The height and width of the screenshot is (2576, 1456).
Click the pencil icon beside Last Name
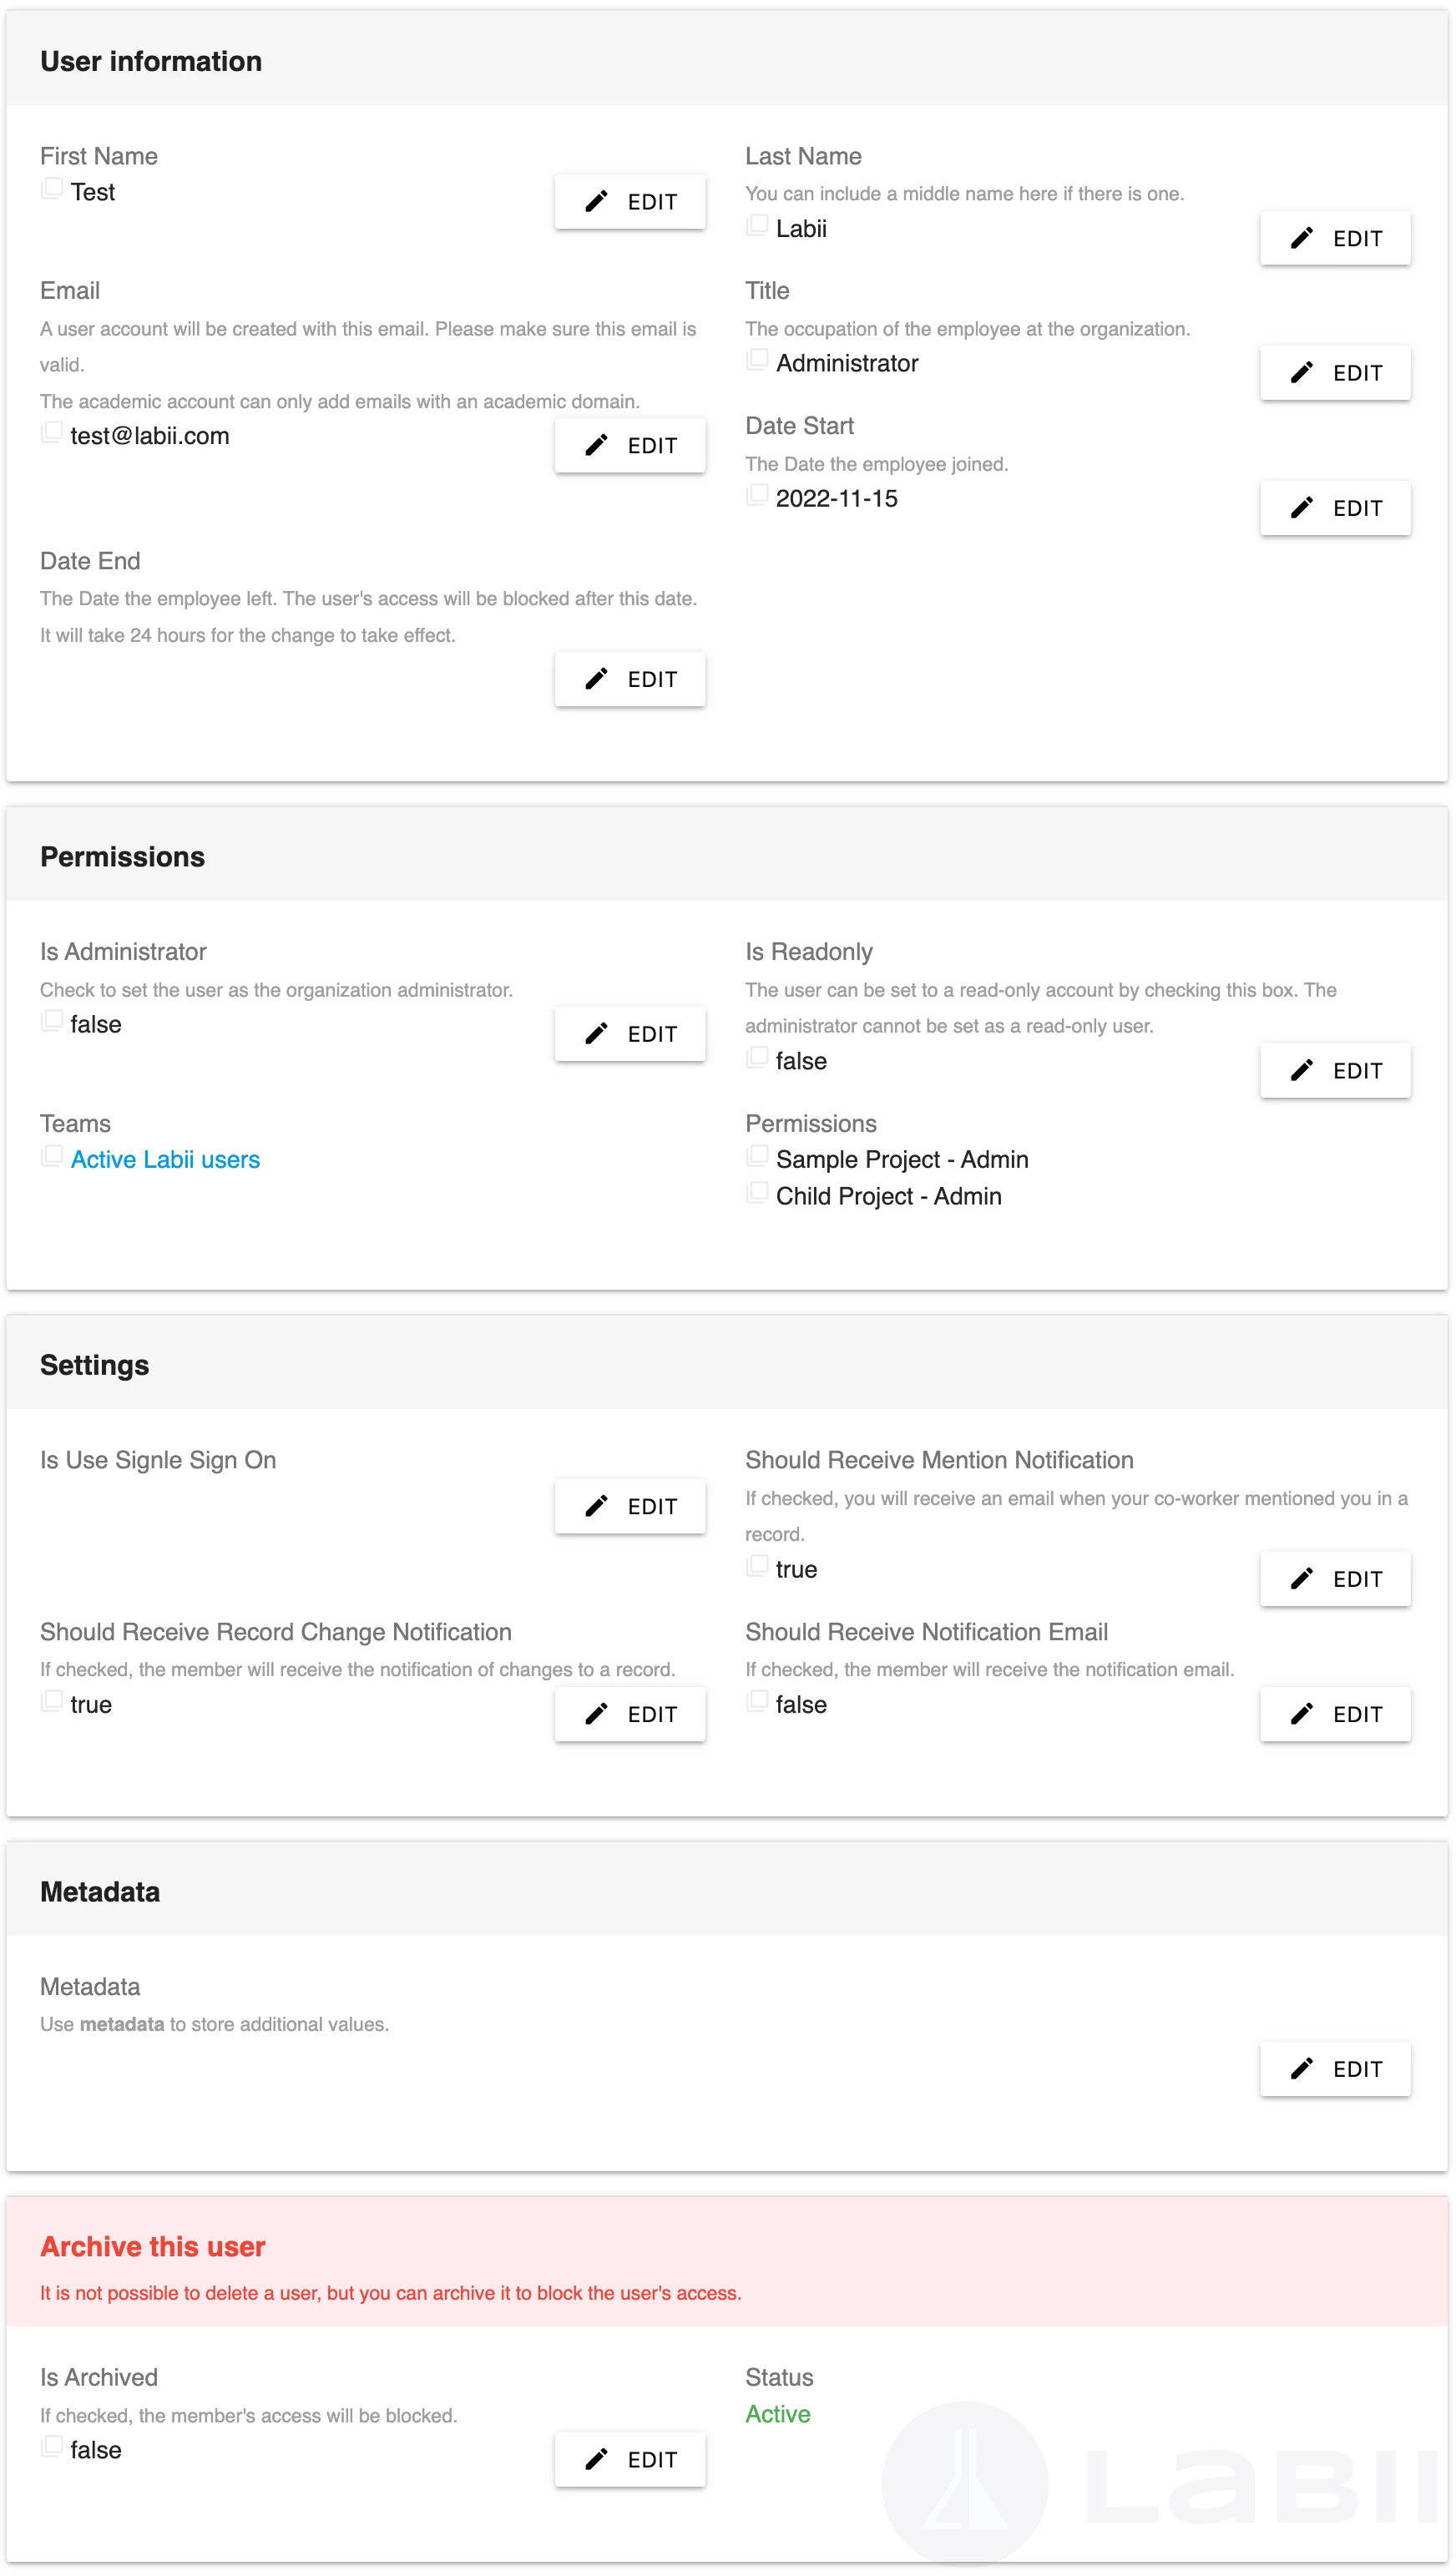pos(1301,238)
